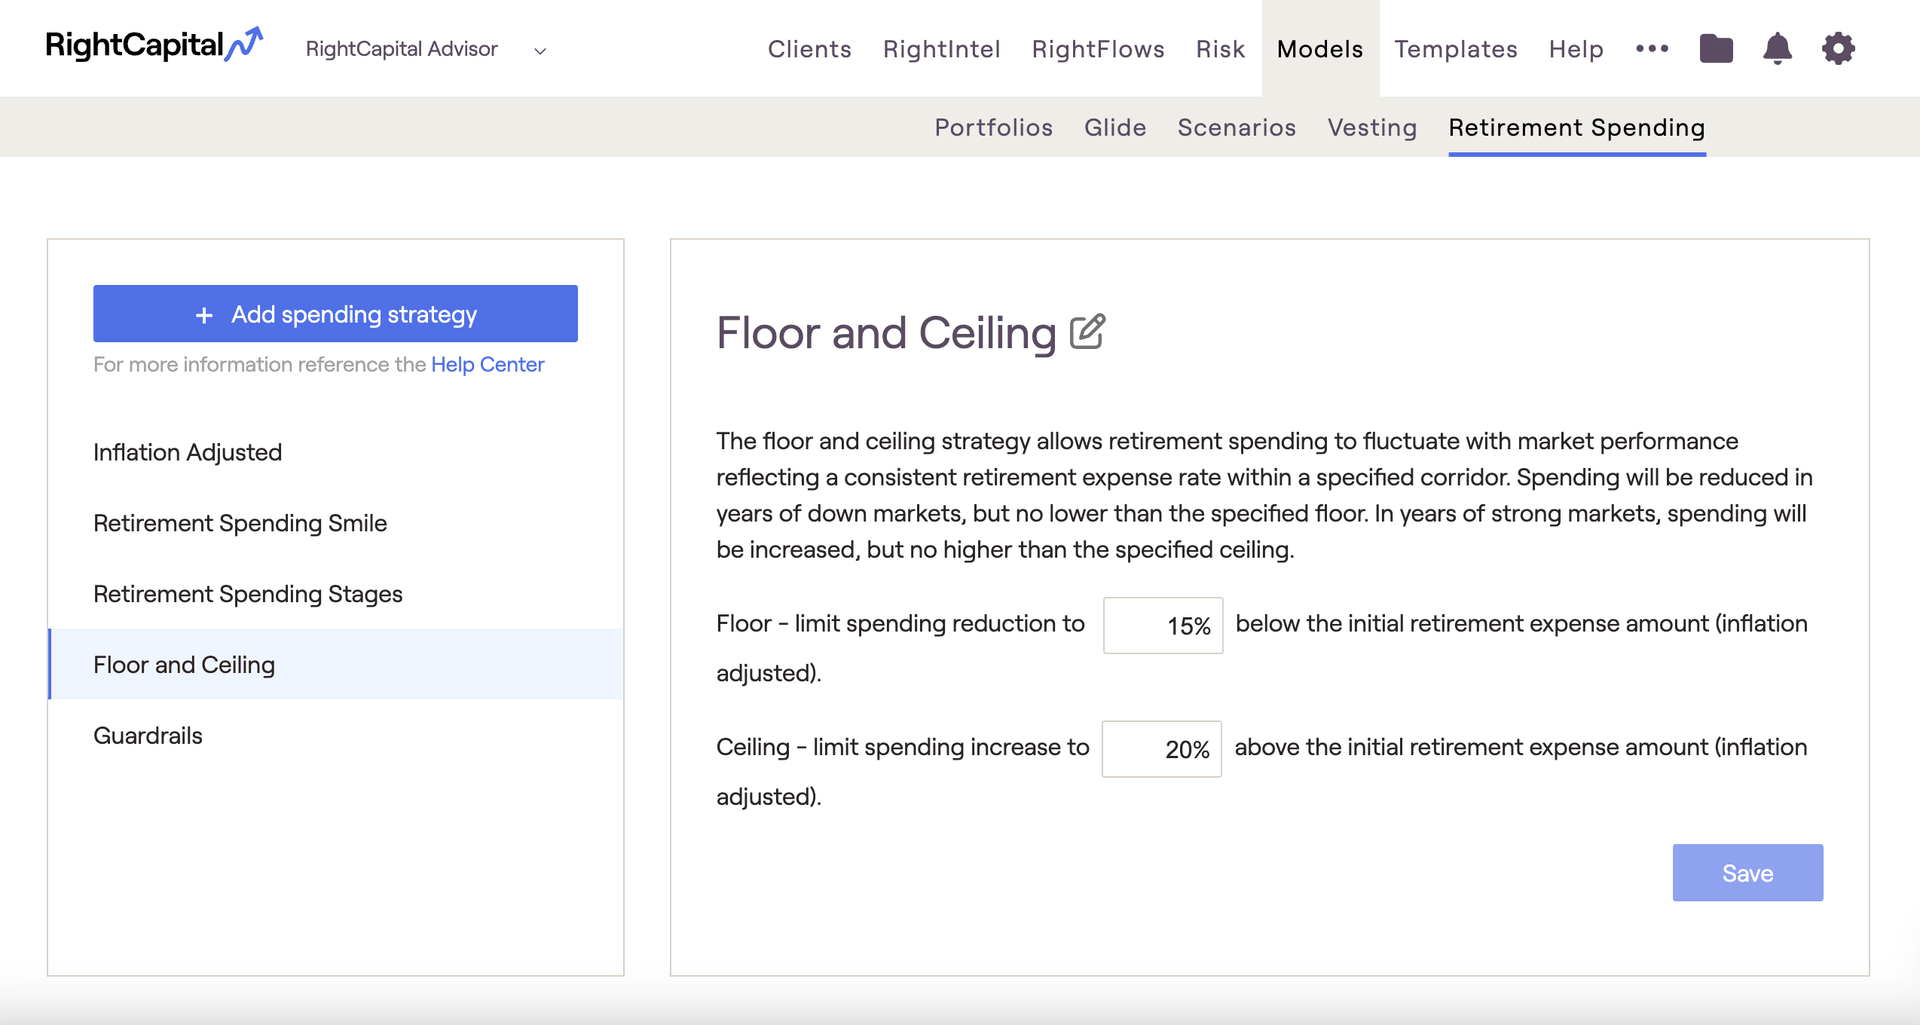1920x1025 pixels.
Task: Select Inflation Adjusted strategy
Action: coord(336,452)
